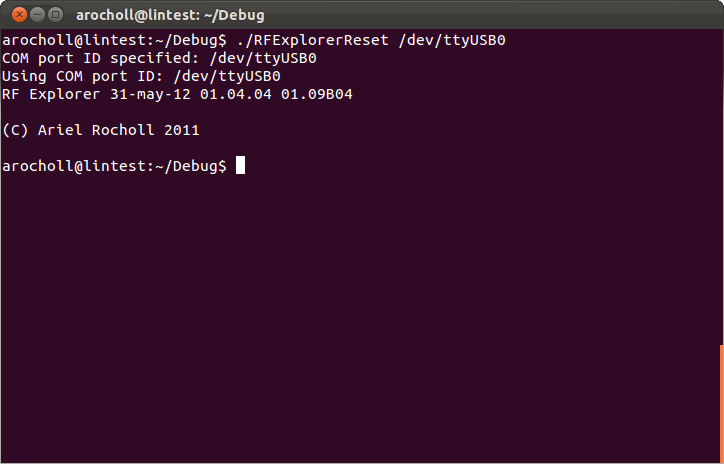Click the firmware string 01.09B04
724x464 pixels.
coord(317,94)
